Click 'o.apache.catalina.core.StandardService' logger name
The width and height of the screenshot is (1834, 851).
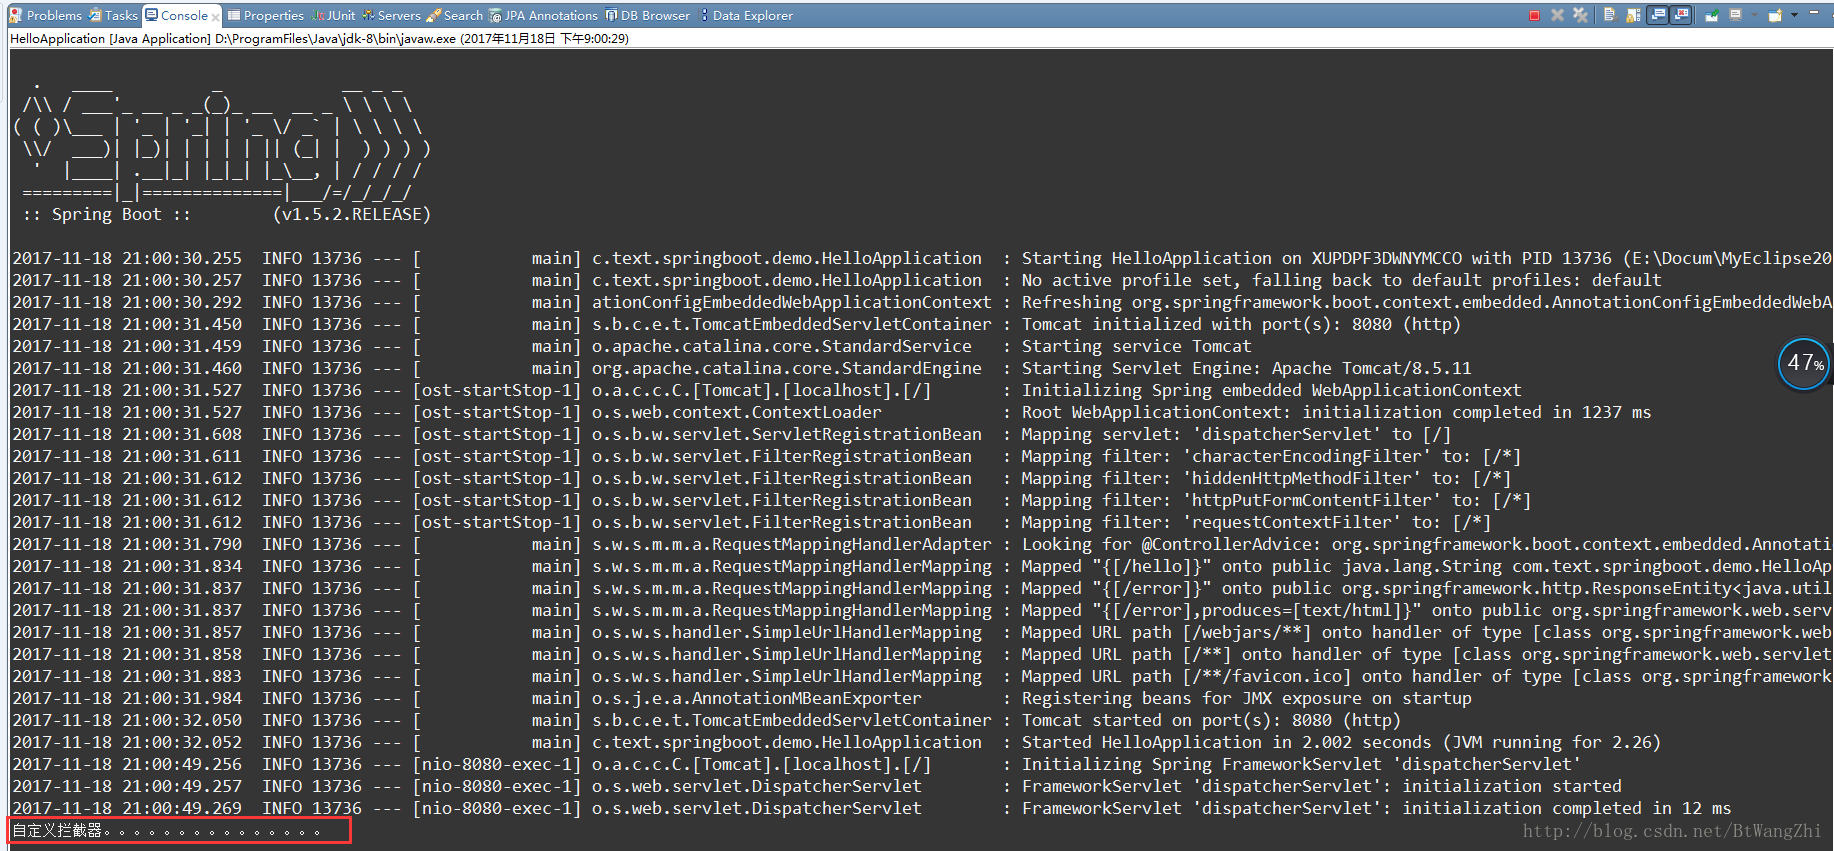781,346
